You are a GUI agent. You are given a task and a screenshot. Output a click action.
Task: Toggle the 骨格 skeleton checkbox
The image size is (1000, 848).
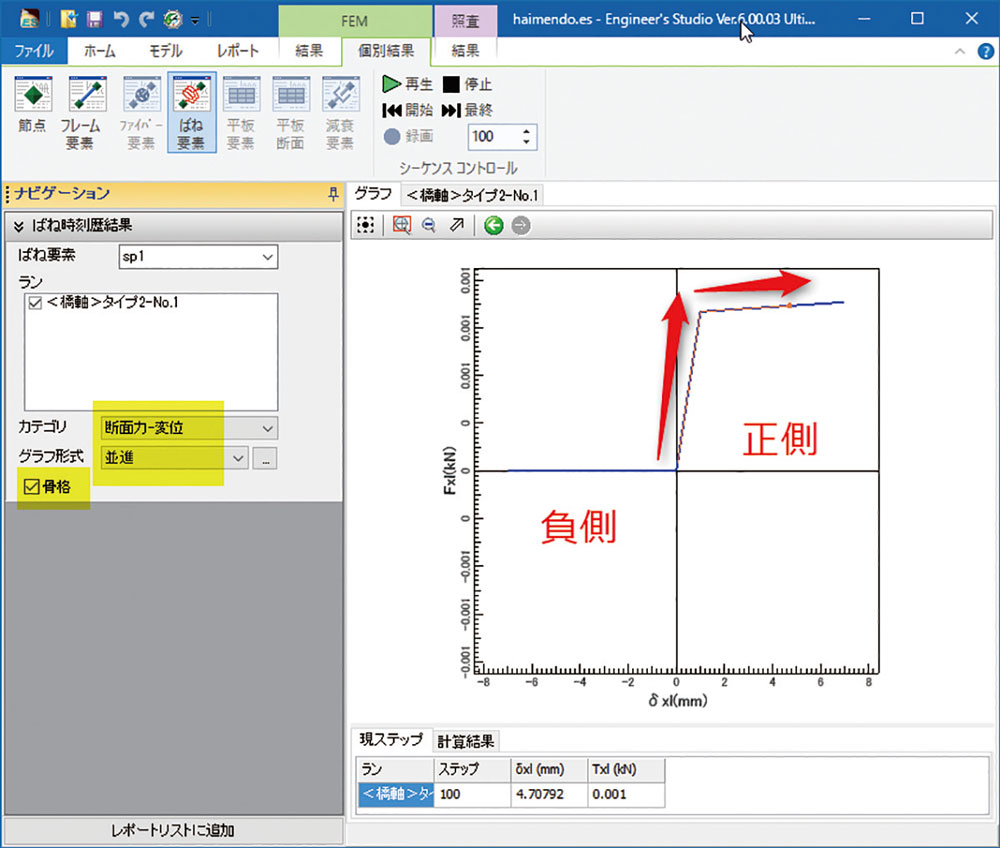click(x=32, y=487)
